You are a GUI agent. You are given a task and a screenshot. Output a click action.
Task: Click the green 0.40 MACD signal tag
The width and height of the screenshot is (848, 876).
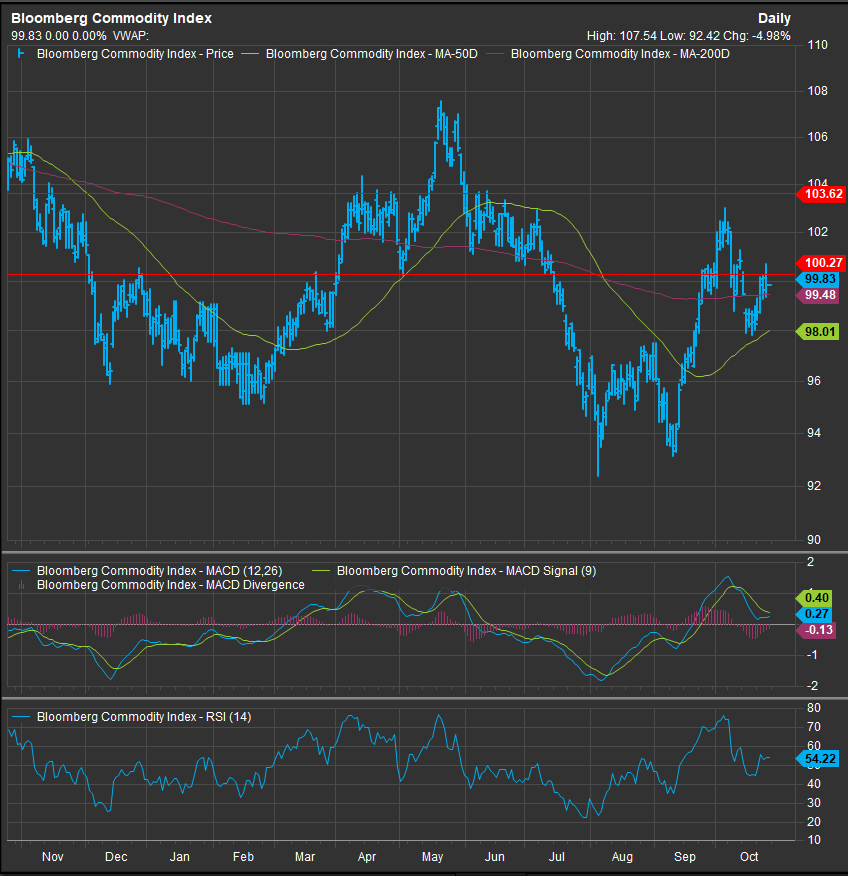click(814, 598)
